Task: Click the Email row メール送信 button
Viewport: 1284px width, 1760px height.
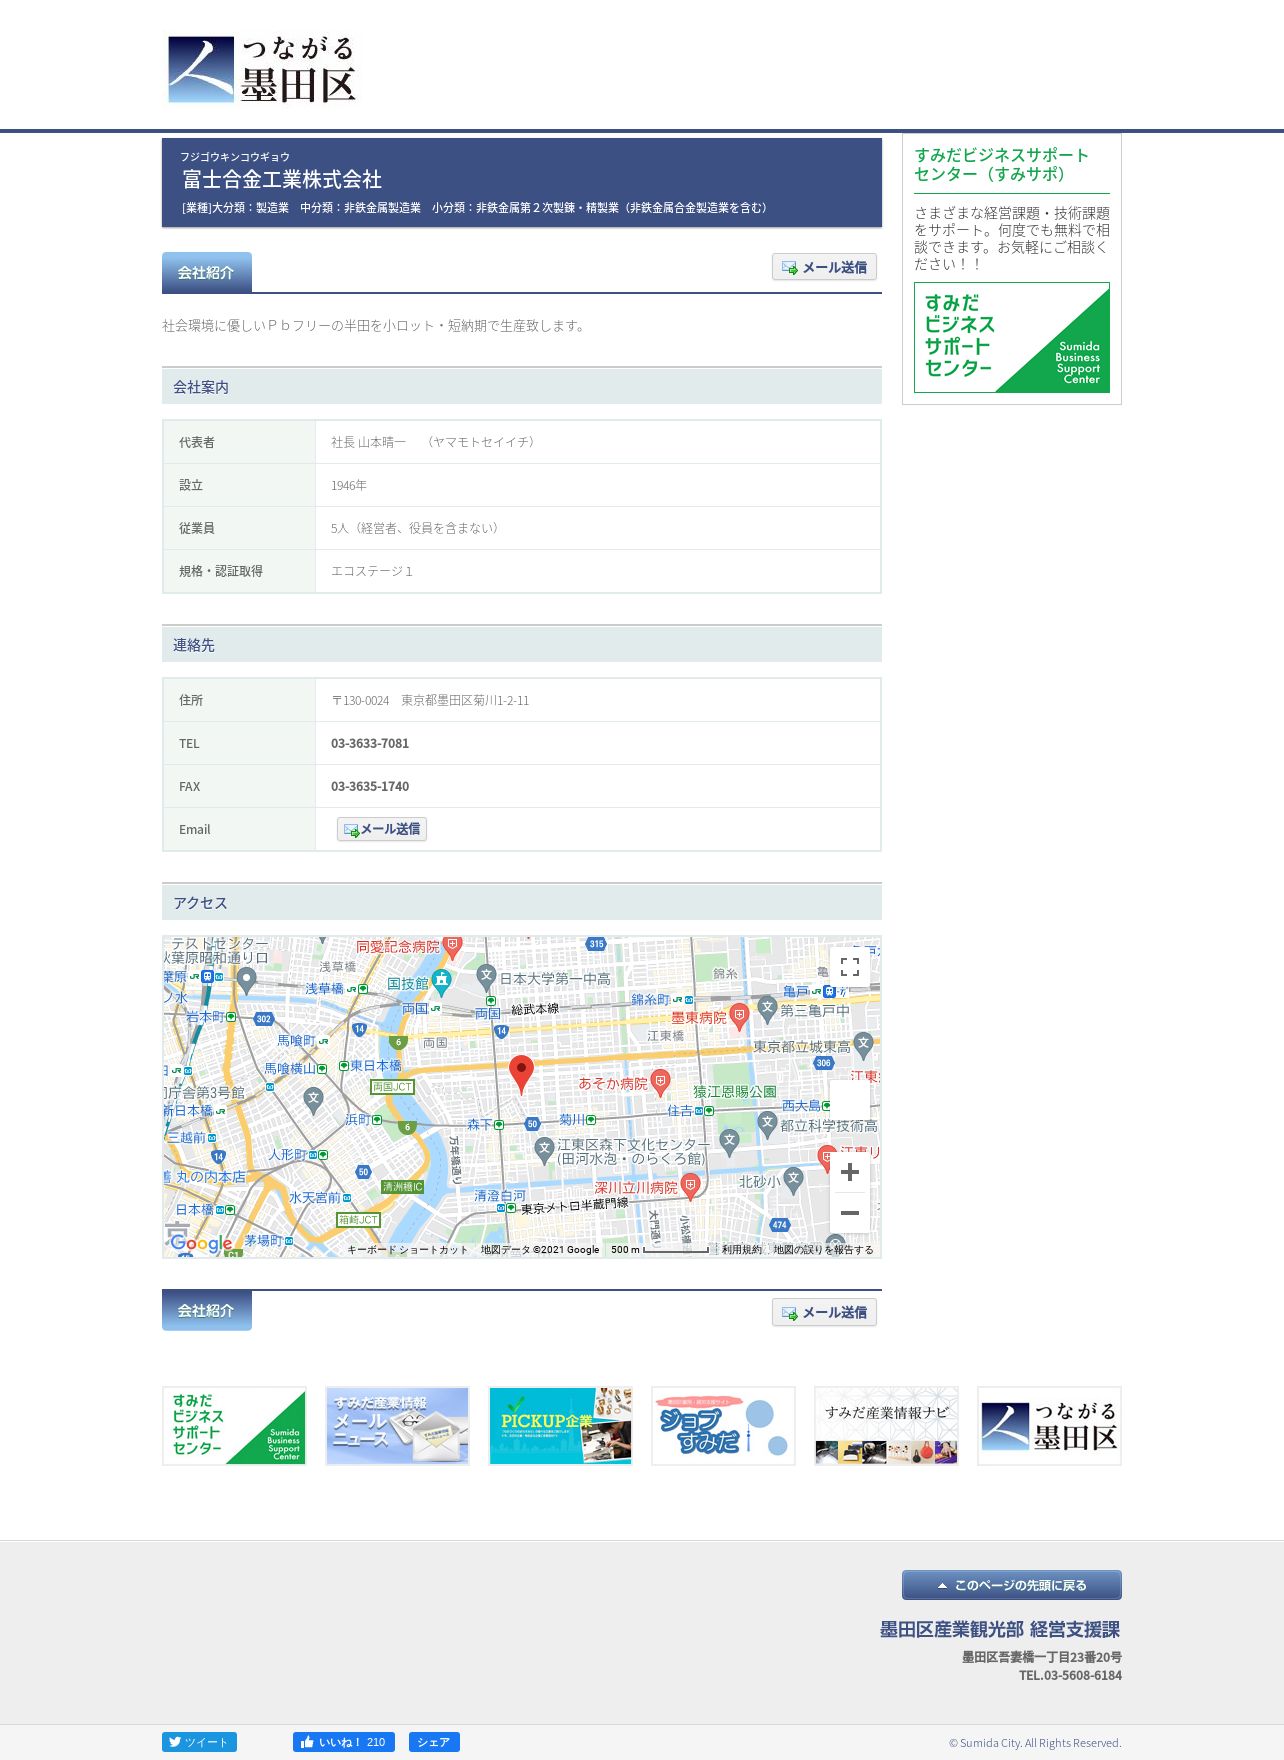Action: pos(382,829)
